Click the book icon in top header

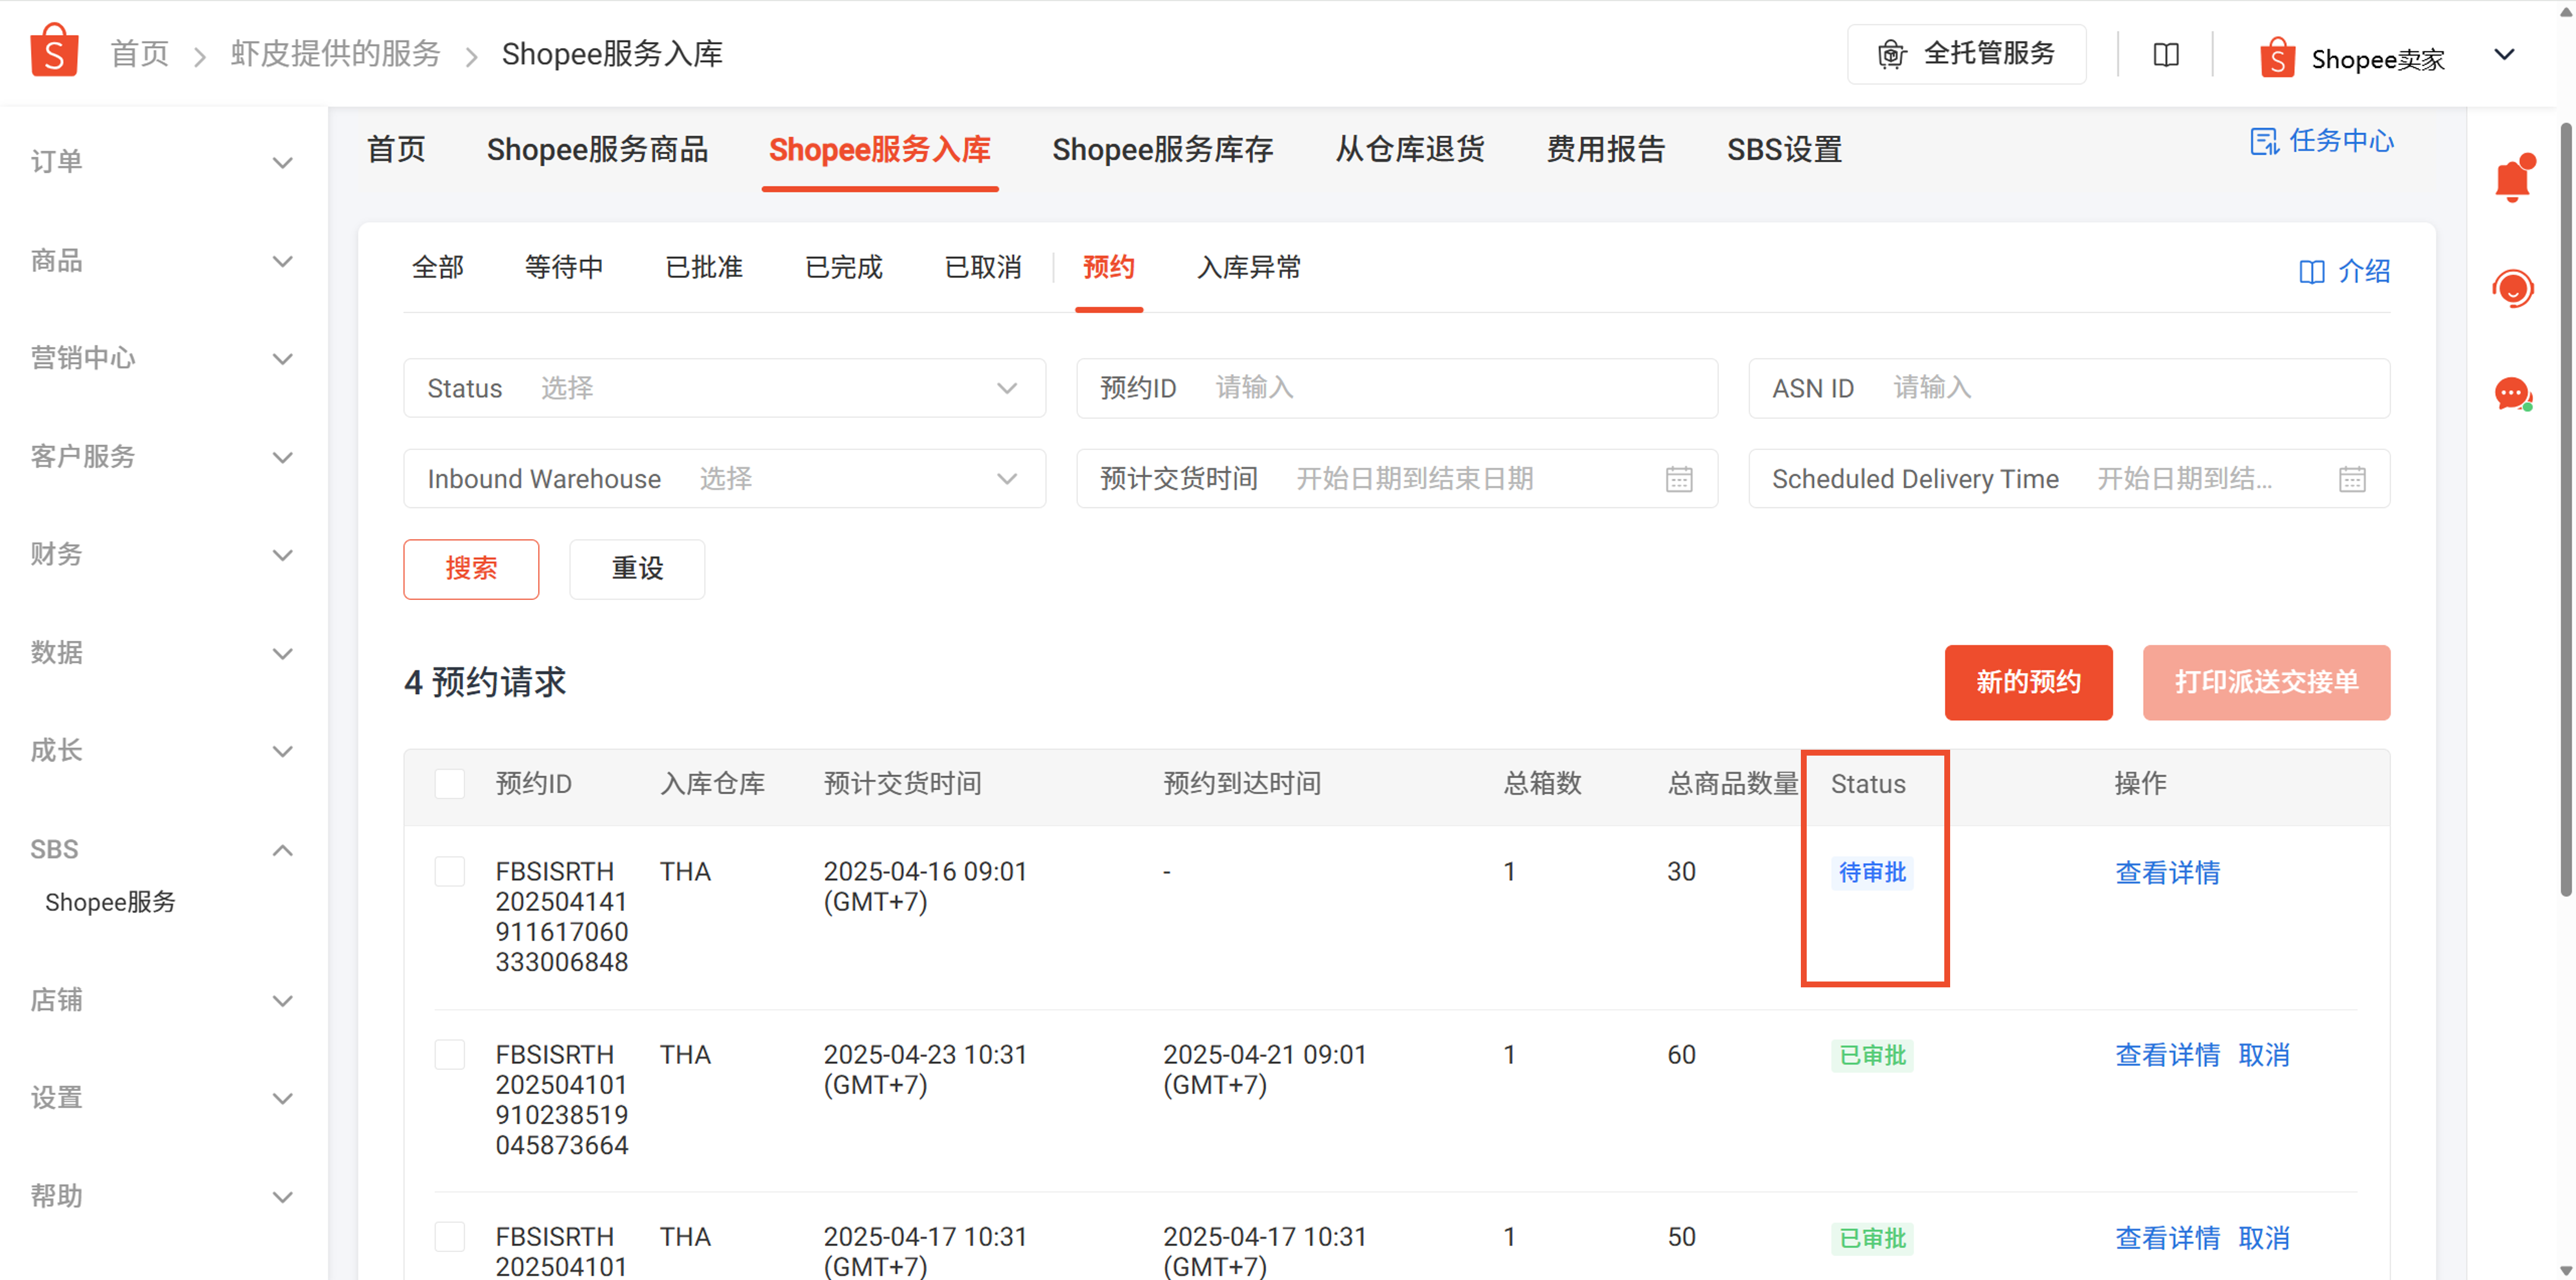[2165, 55]
